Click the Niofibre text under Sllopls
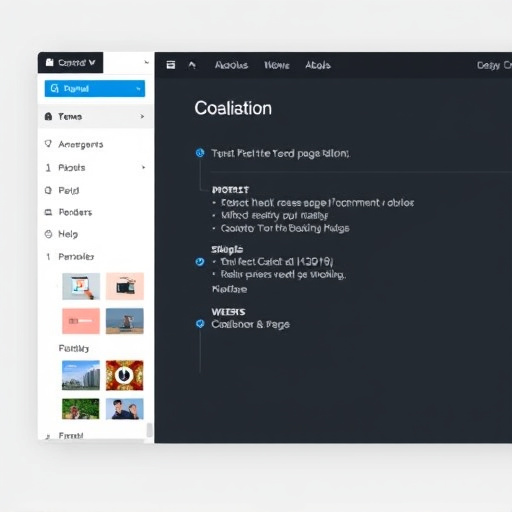 click(229, 289)
